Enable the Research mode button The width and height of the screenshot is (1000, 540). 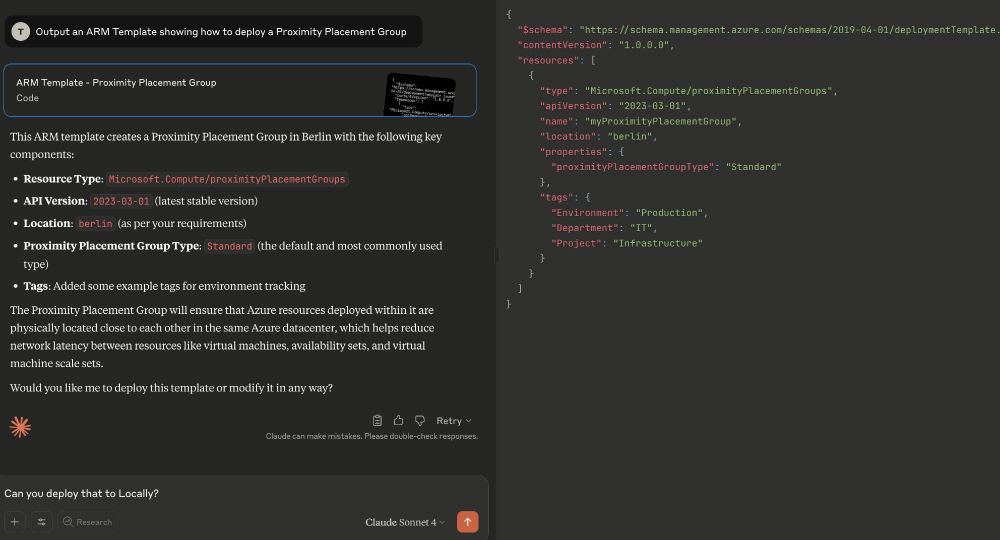(x=87, y=522)
